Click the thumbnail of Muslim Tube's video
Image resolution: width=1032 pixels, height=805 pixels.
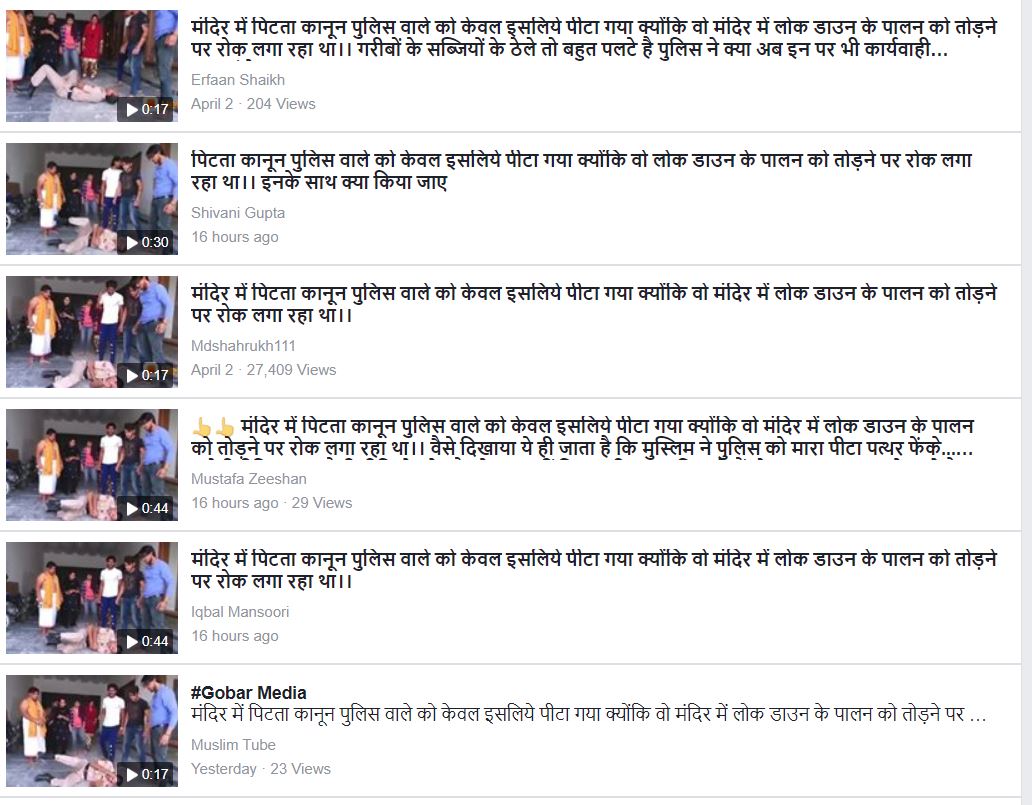[92, 731]
